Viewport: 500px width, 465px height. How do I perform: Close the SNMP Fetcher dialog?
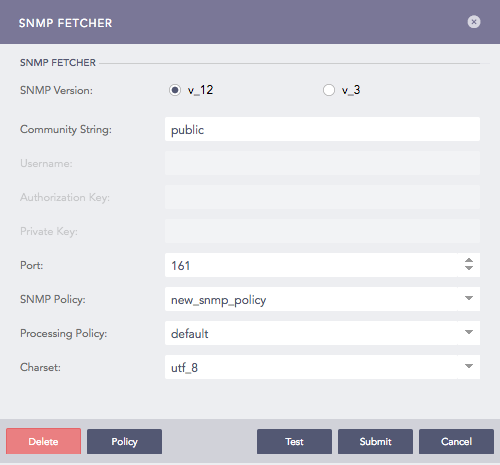pos(474,22)
